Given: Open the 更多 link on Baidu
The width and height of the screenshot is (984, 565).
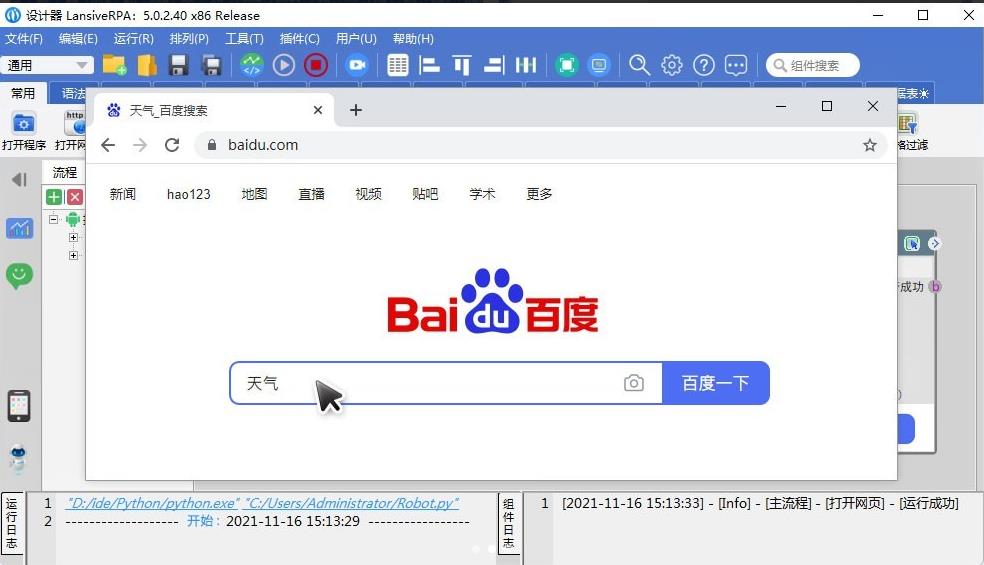Looking at the screenshot, I should (539, 194).
